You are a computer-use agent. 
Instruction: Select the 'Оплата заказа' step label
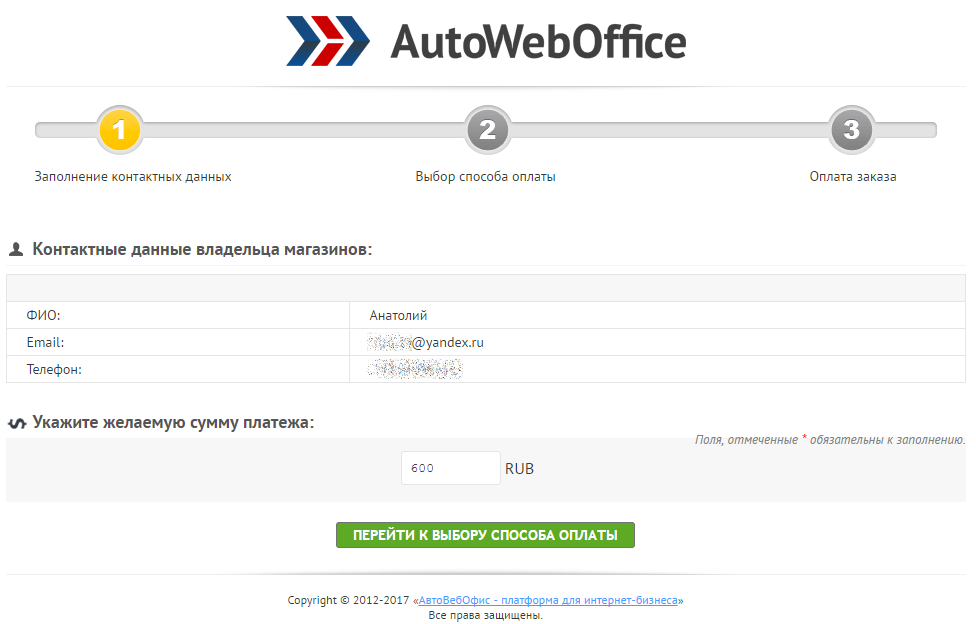tap(852, 177)
